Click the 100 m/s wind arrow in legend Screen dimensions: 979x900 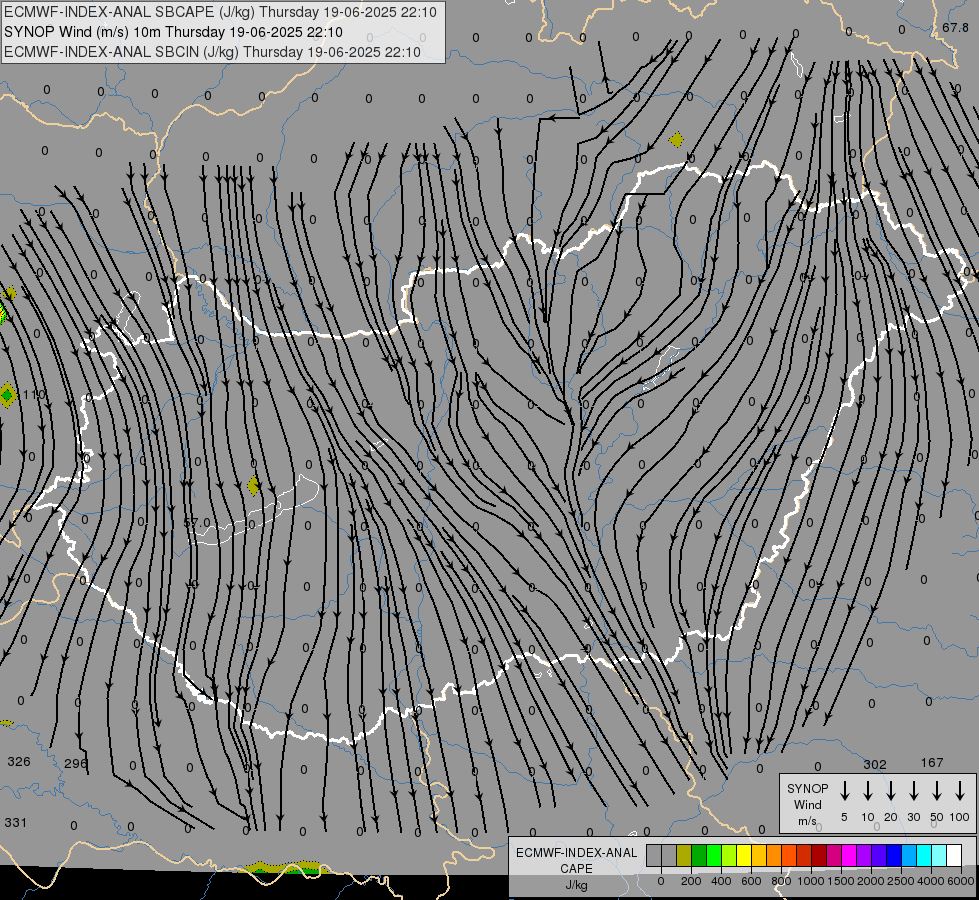[x=960, y=791]
